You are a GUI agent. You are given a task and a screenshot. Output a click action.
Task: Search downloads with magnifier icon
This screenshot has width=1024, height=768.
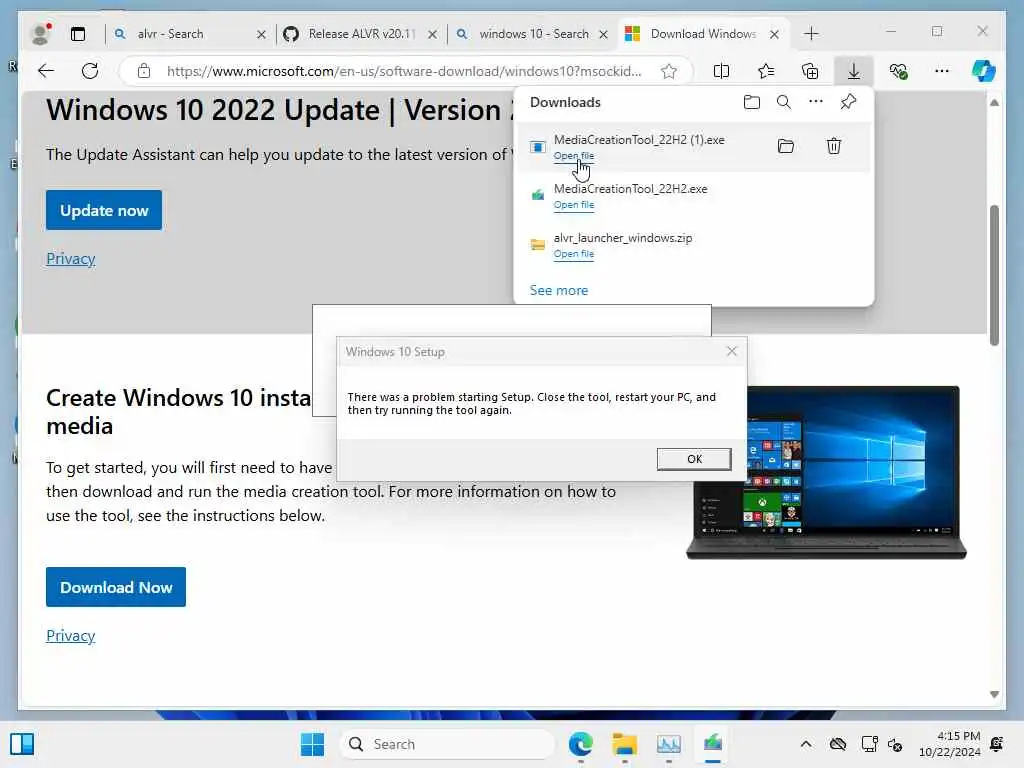[x=784, y=102]
